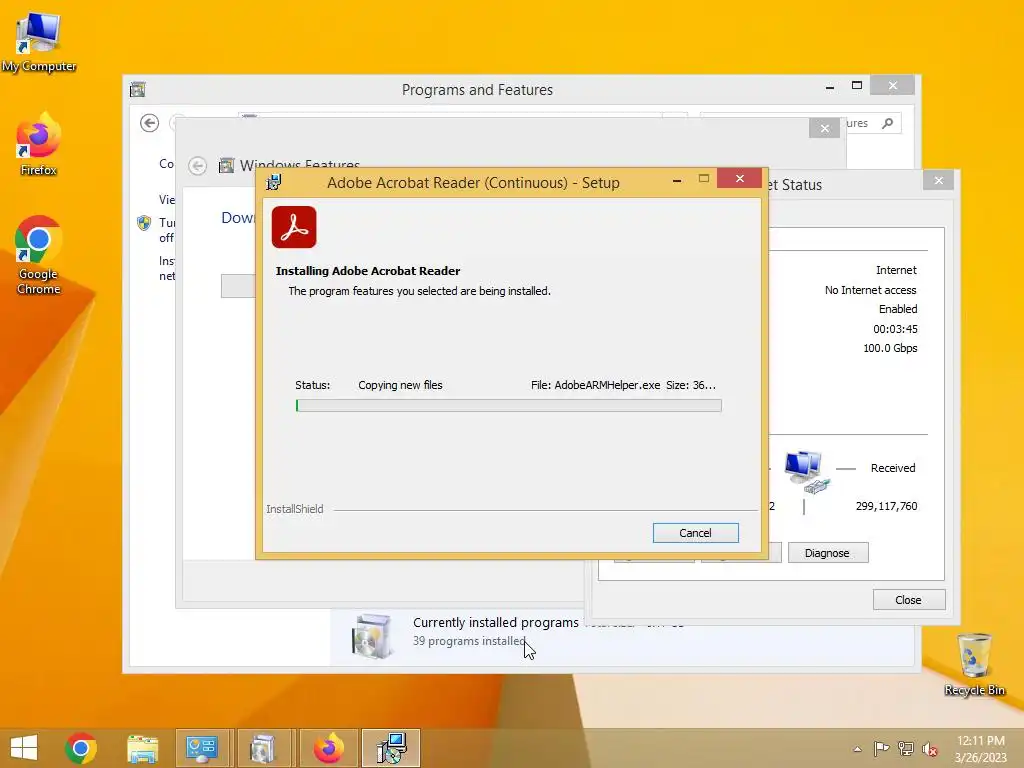Open the taskbar clock showing 12:11 PM

[x=980, y=749]
